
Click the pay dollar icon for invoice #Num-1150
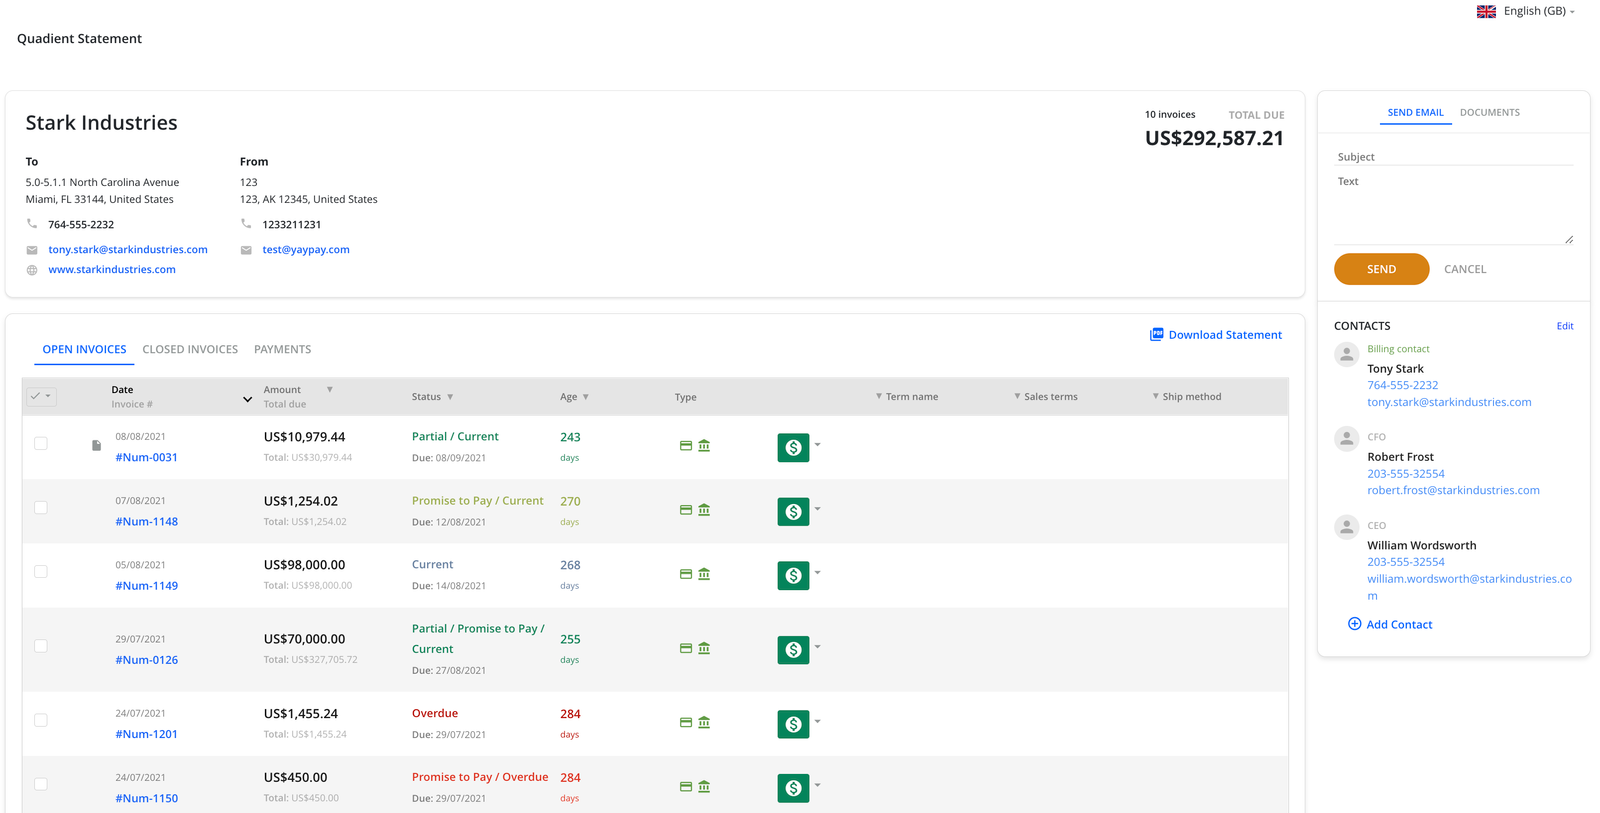(x=793, y=787)
